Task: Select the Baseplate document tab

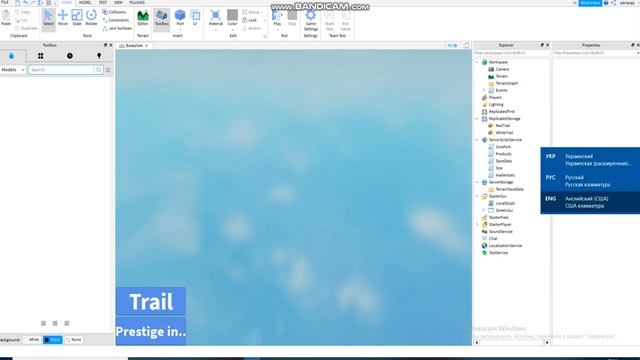Action: click(134, 46)
